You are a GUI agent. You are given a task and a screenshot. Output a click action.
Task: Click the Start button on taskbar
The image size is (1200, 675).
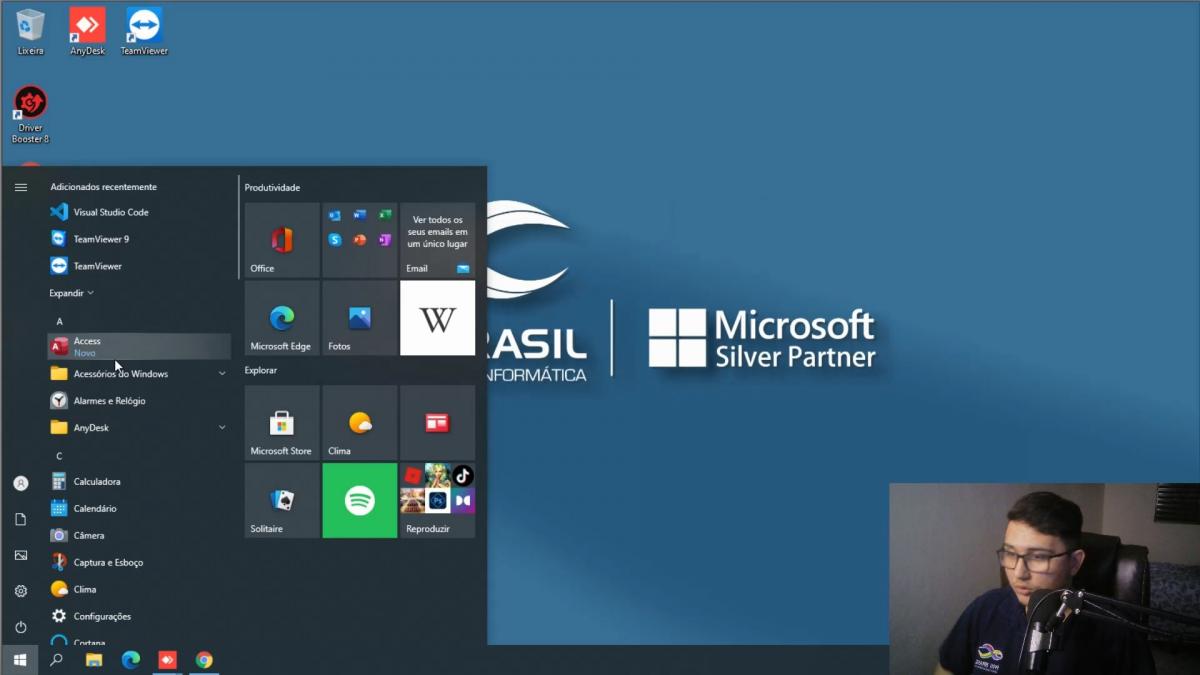click(x=19, y=660)
